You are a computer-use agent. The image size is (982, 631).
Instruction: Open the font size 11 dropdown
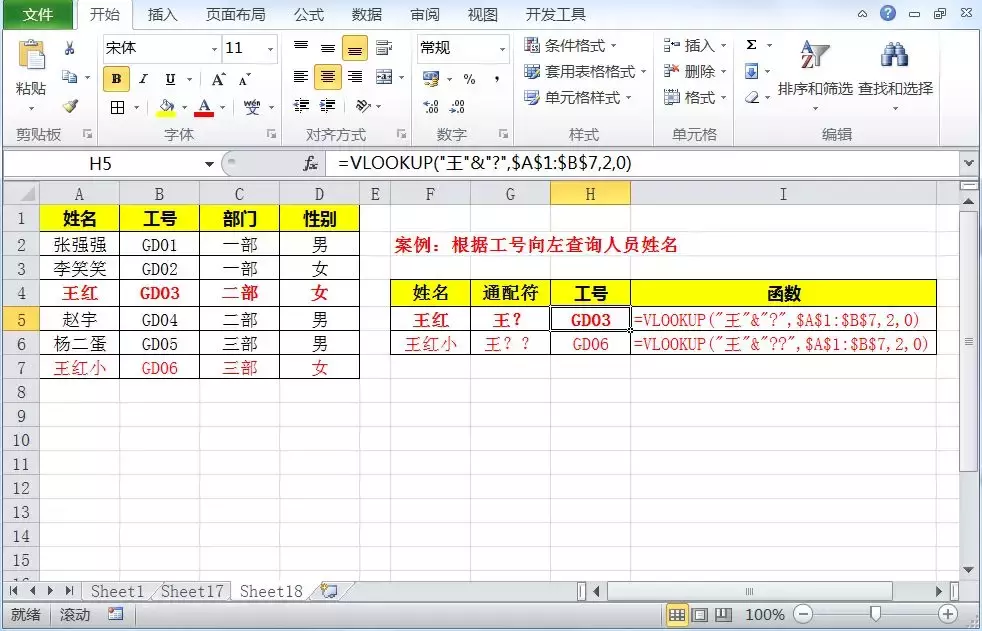coord(271,49)
